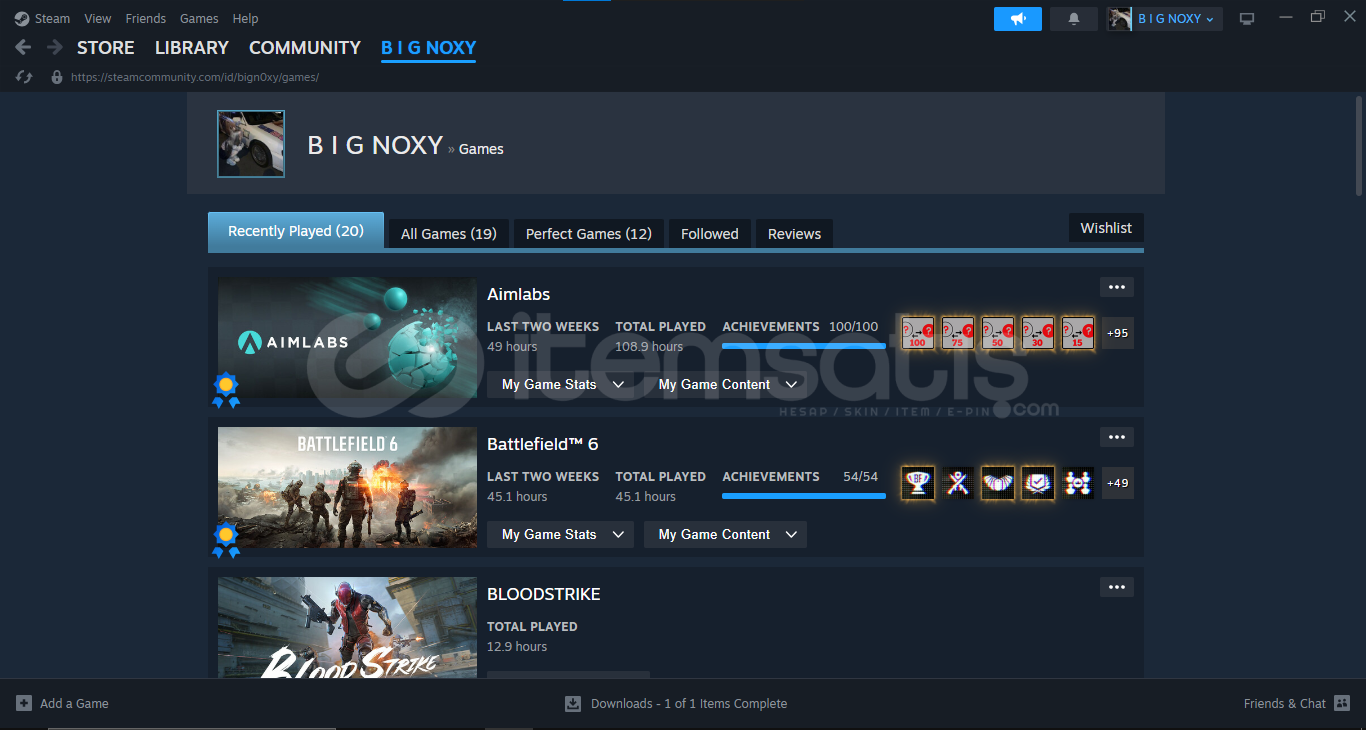Switch to the Reviews tab
The height and width of the screenshot is (730, 1366).
coord(794,233)
